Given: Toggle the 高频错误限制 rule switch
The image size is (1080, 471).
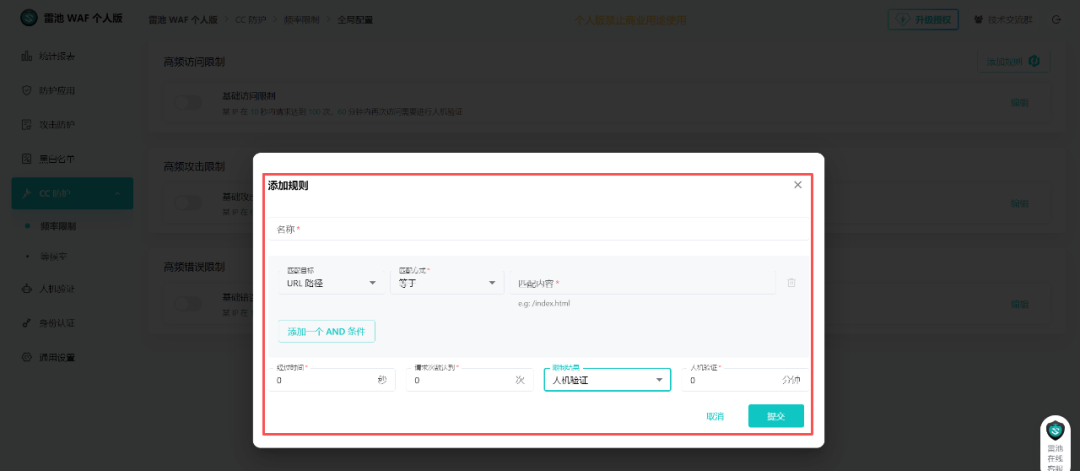Looking at the screenshot, I should coord(187,303).
